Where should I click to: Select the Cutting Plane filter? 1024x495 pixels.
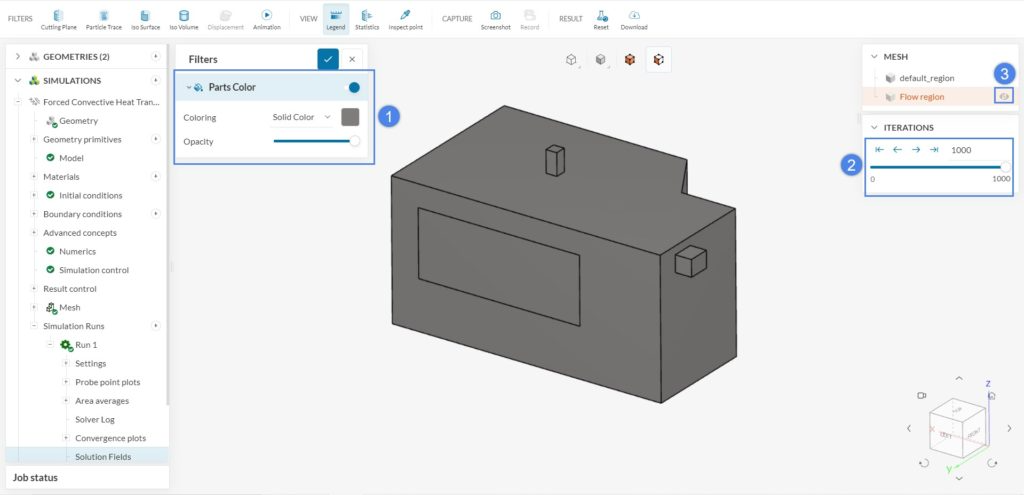58,18
